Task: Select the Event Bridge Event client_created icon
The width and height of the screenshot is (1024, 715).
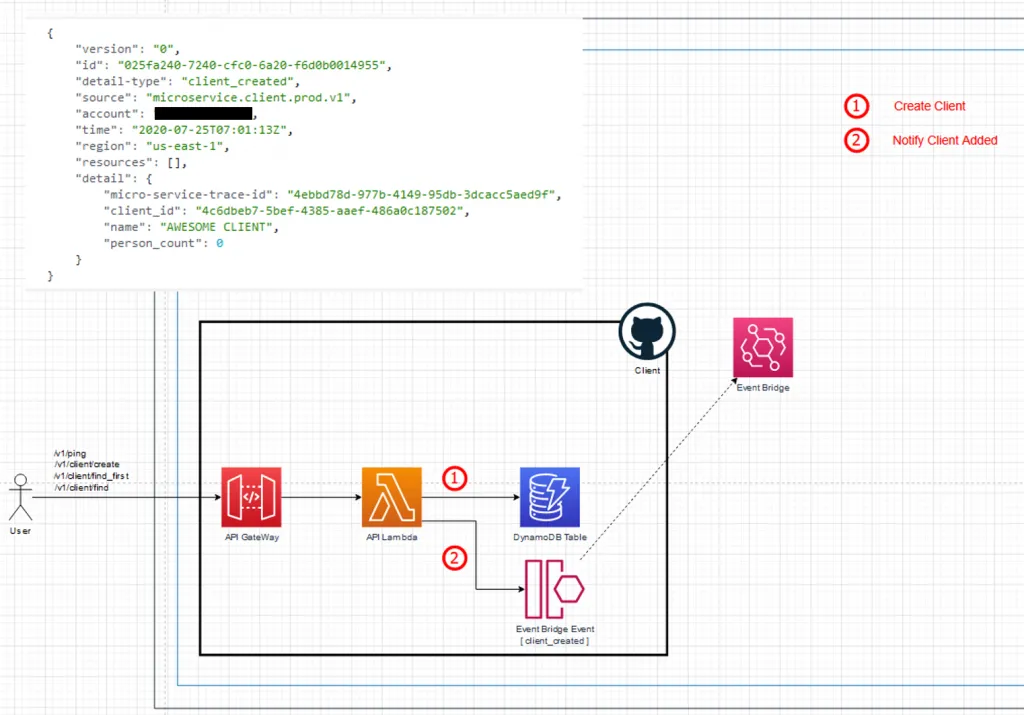Action: pyautogui.click(x=554, y=589)
